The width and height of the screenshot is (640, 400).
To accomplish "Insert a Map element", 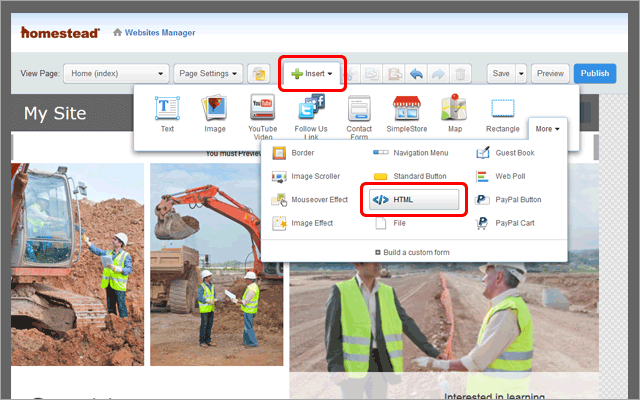I will [455, 114].
